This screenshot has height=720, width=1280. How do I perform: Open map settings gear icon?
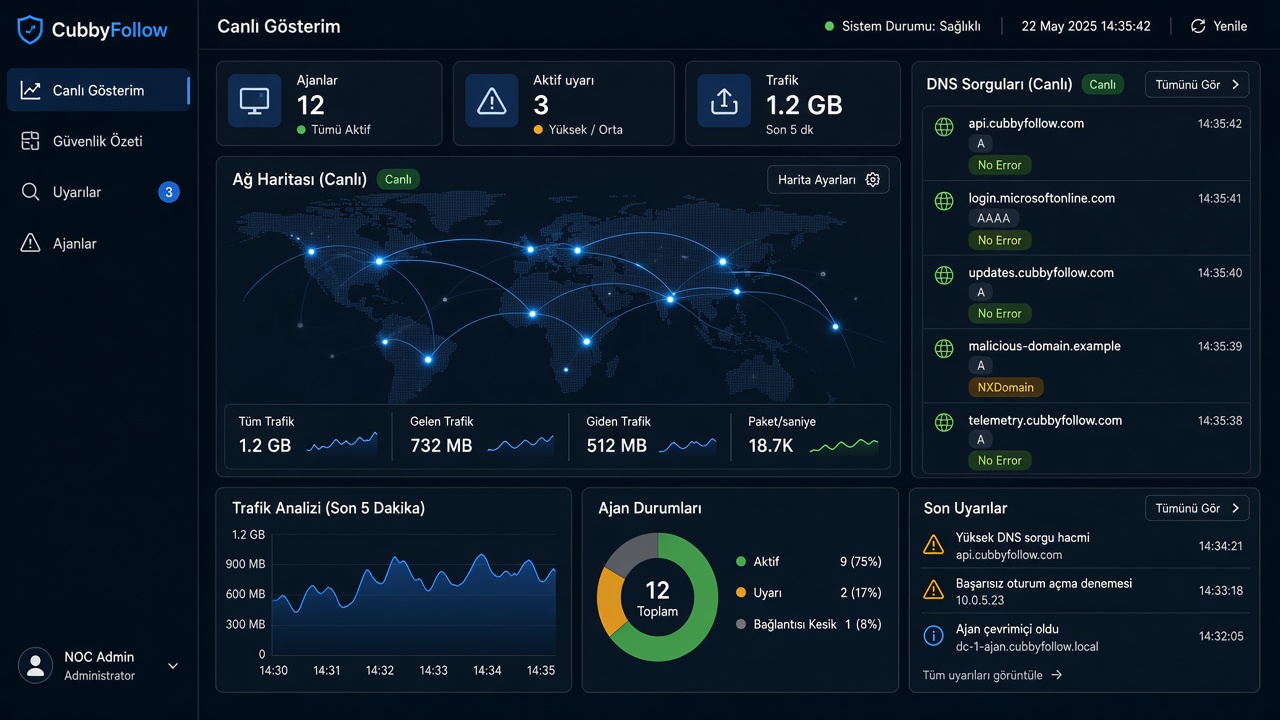(x=873, y=180)
